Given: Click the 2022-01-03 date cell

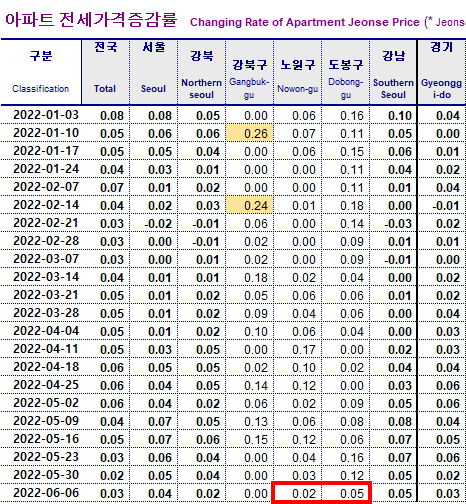Looking at the screenshot, I should click(41, 115).
